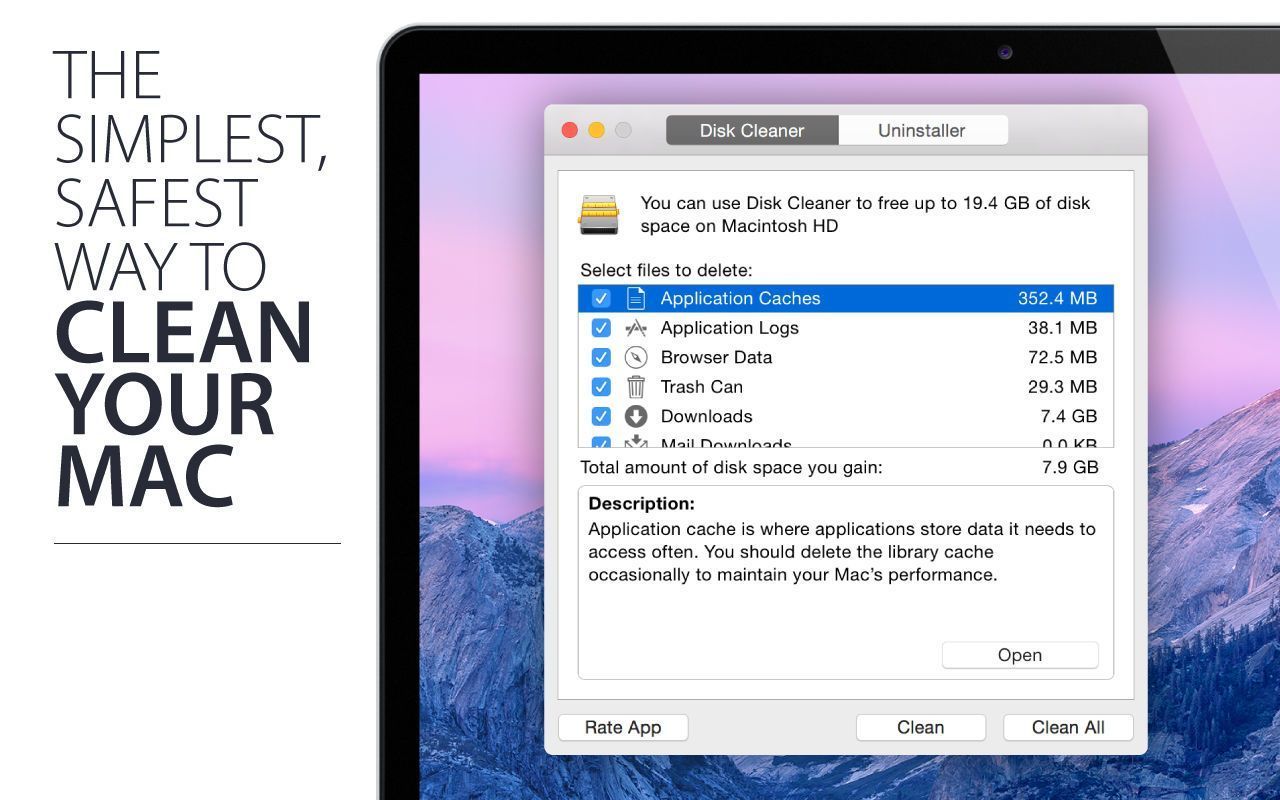Uncheck the Application Caches checkbox
Viewport: 1280px width, 800px height.
(601, 298)
